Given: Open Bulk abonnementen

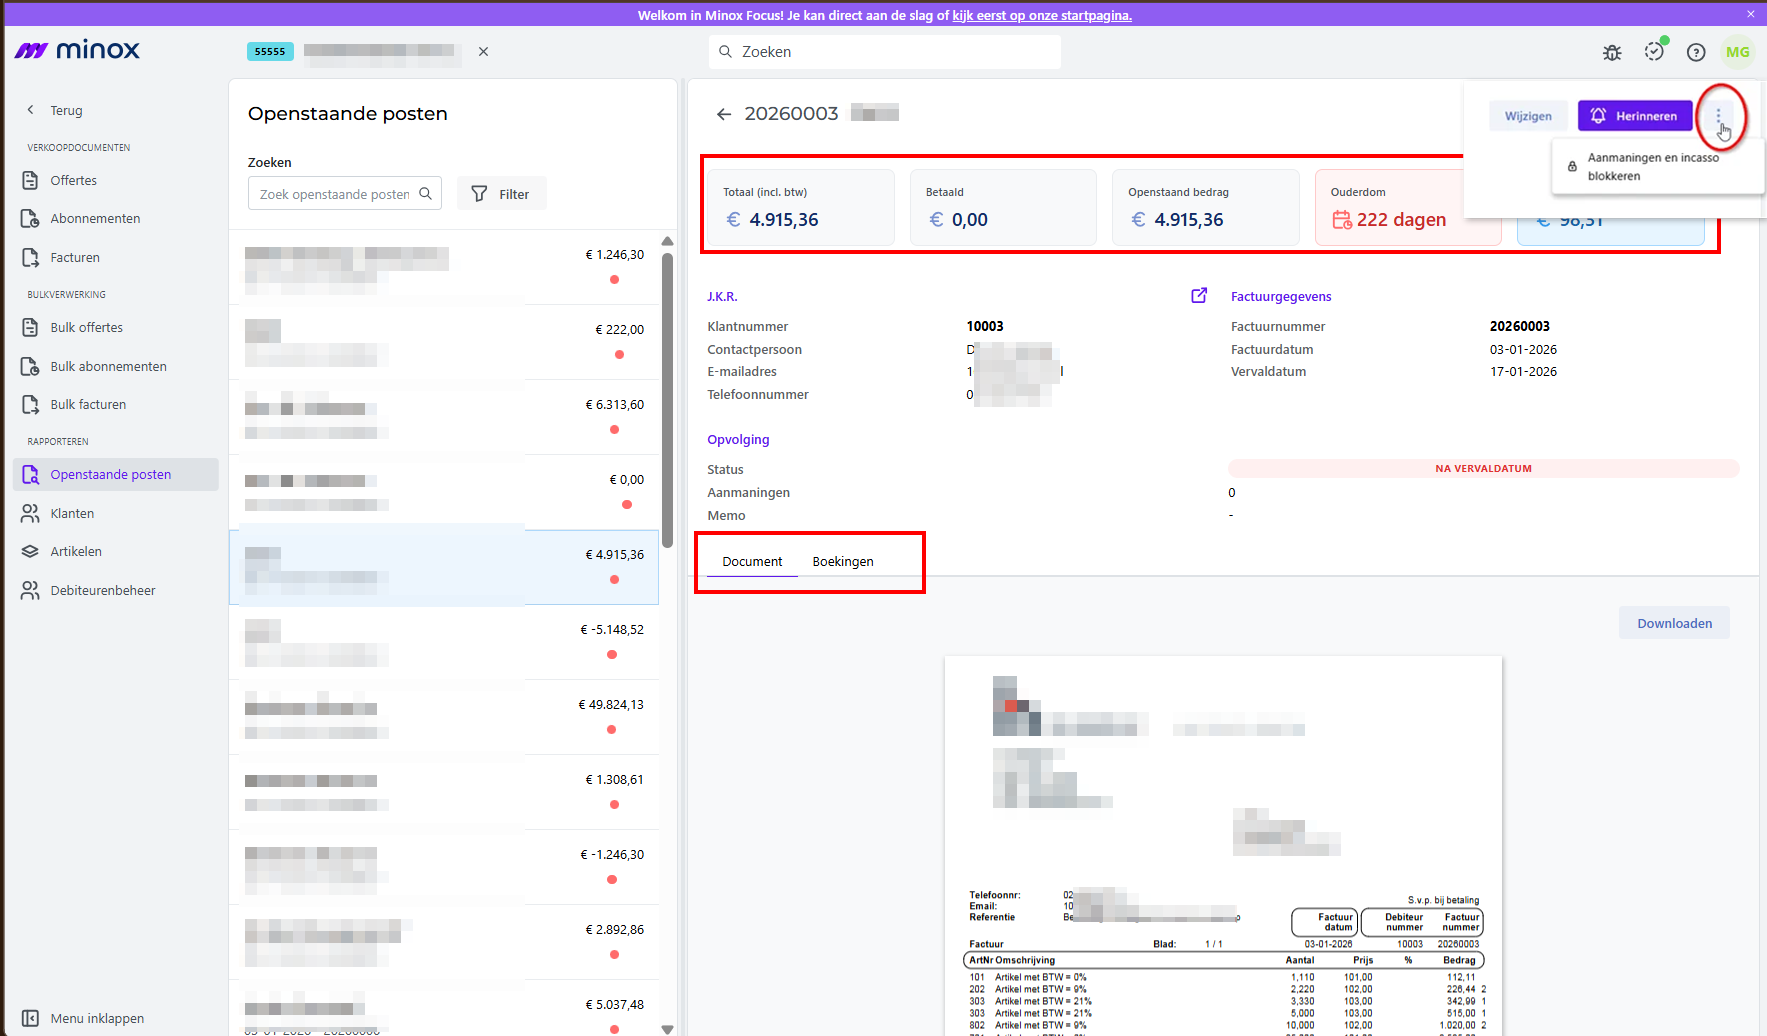Looking at the screenshot, I should click(109, 367).
